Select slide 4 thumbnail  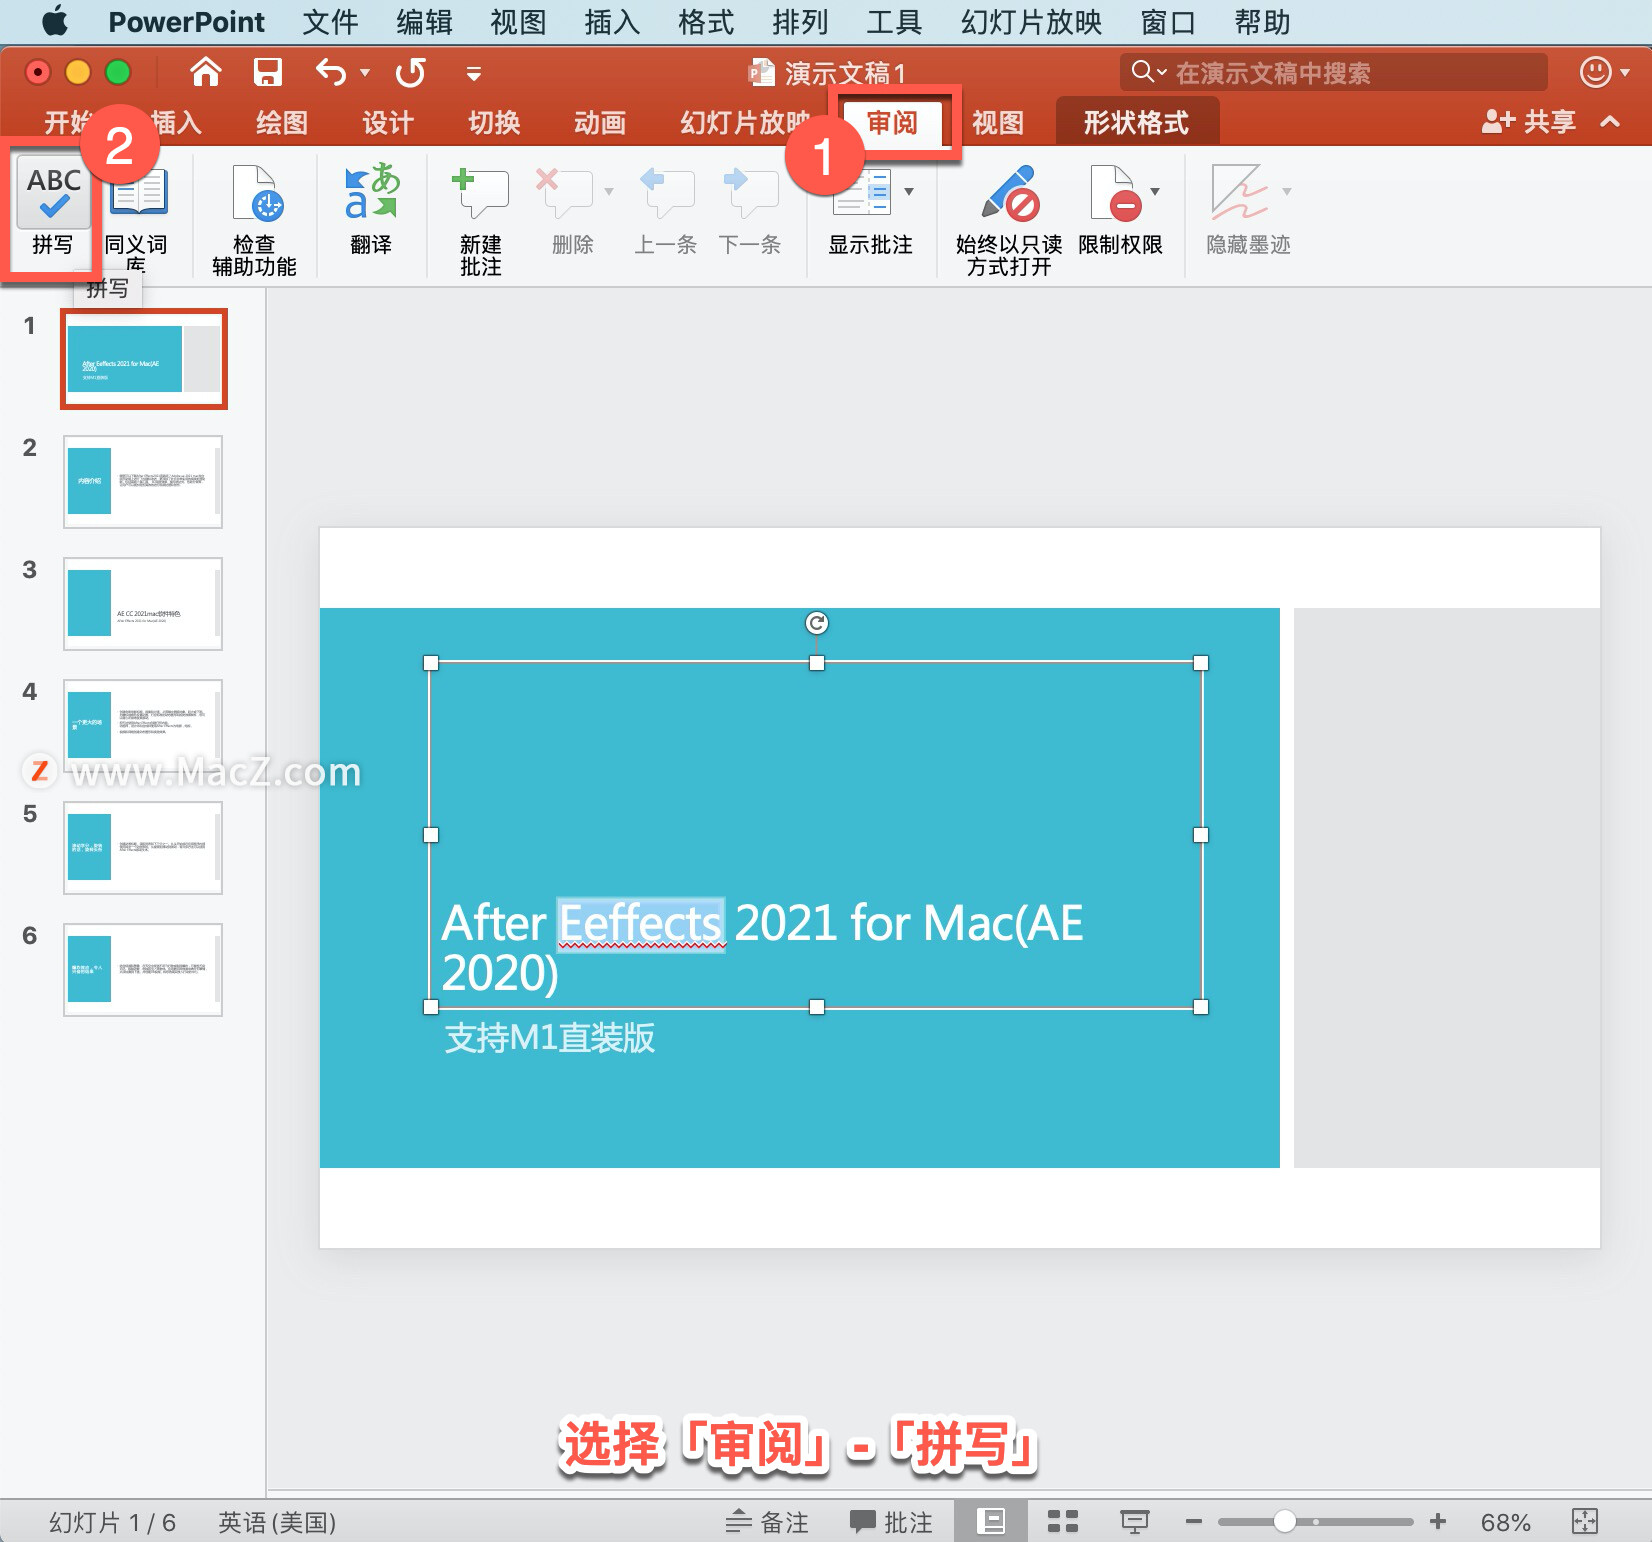[143, 726]
